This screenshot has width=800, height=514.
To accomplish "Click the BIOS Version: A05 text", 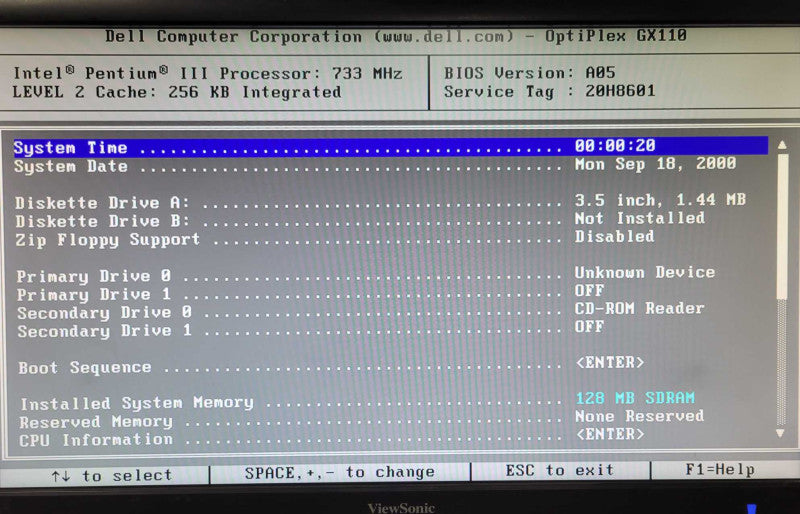I will tap(529, 72).
